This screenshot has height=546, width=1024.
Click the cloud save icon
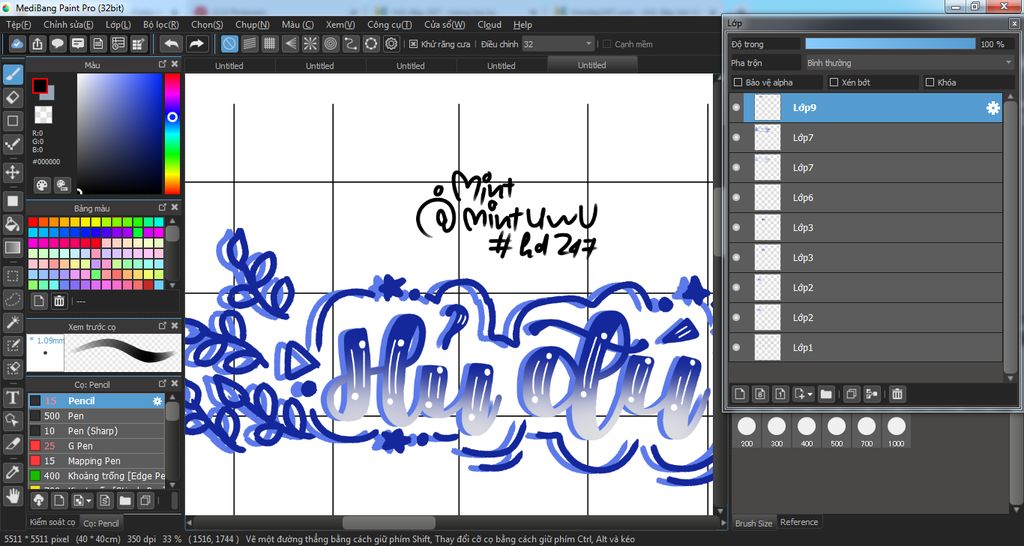(x=18, y=44)
